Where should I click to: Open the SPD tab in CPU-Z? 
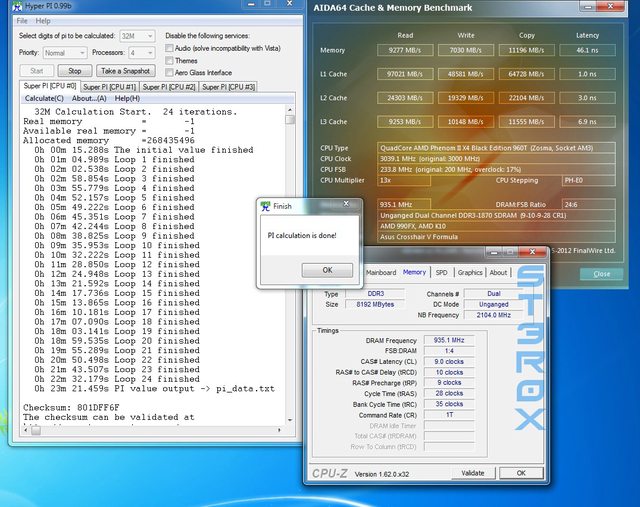point(441,272)
